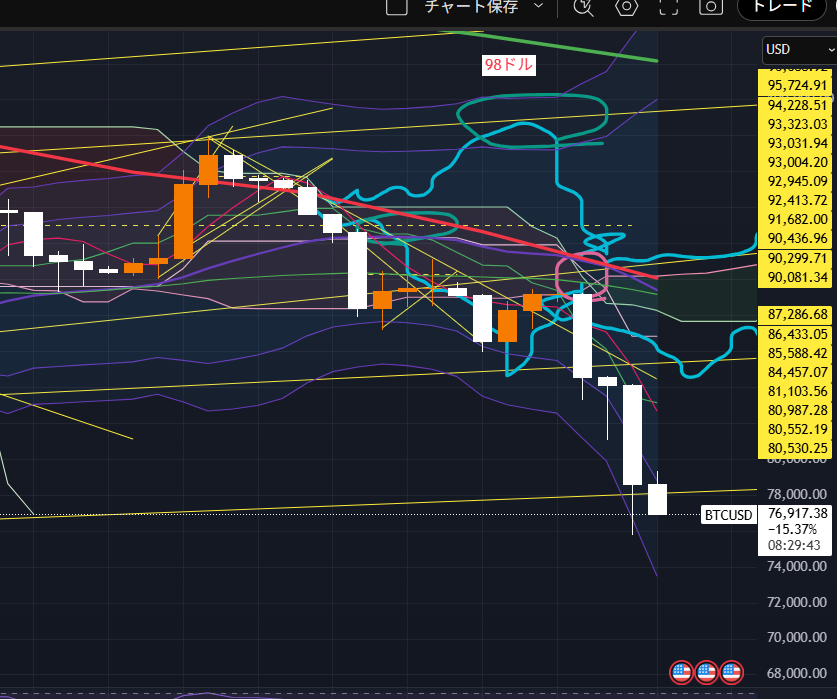Screen dimensions: 837x699
Task: Take a chart snapshot with the camera icon
Action: click(x=710, y=7)
